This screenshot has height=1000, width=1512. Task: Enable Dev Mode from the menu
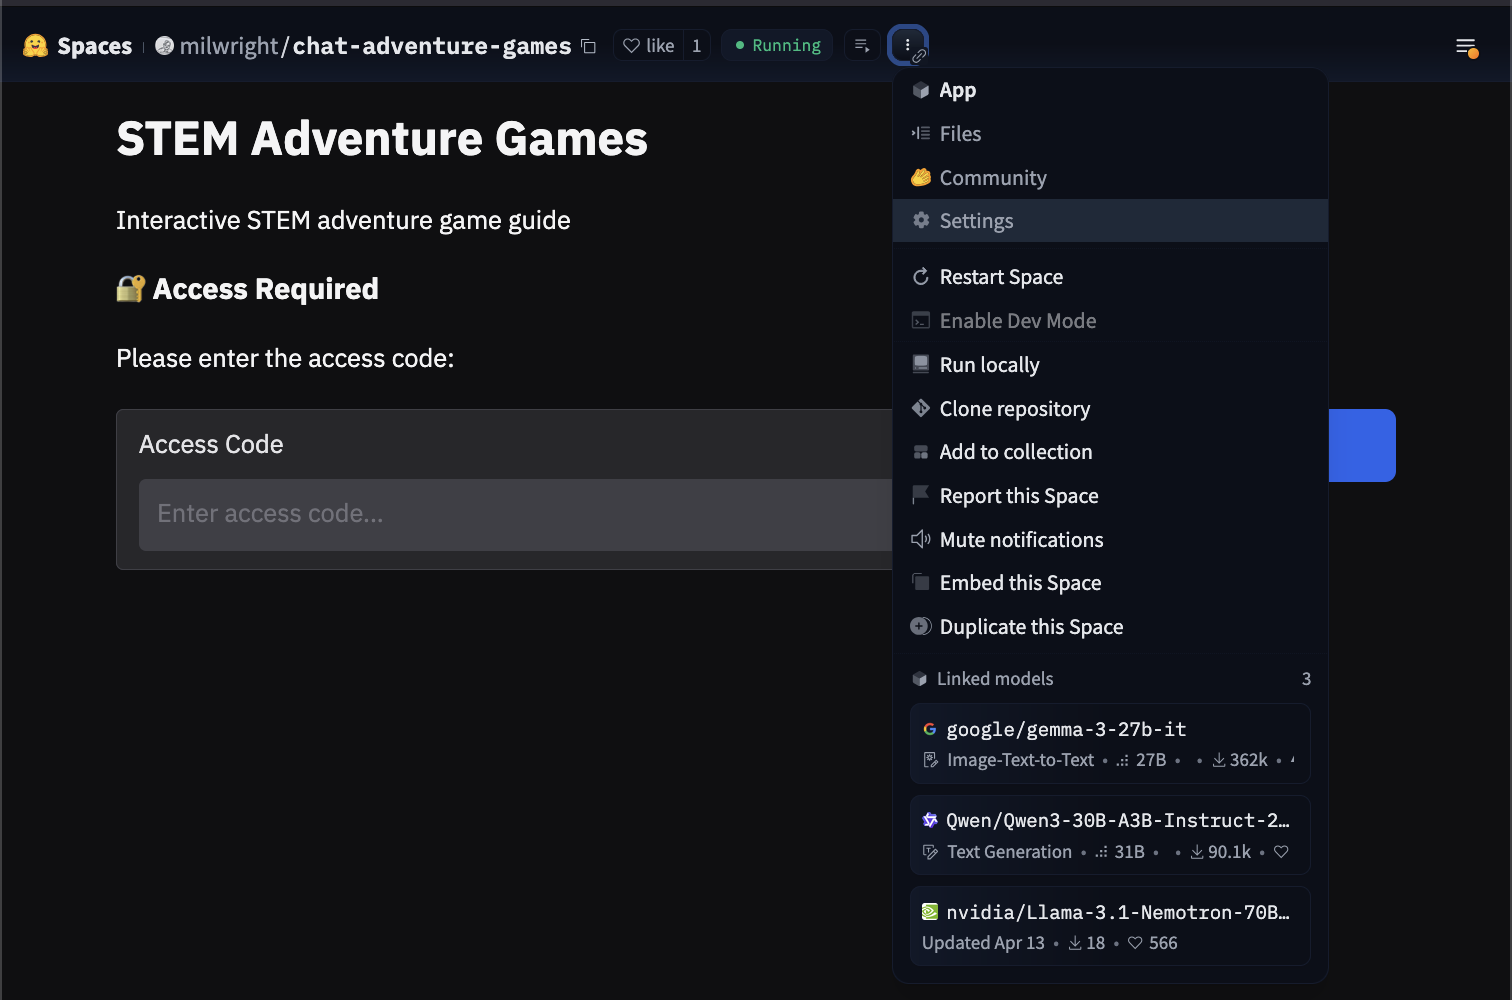(x=1017, y=320)
